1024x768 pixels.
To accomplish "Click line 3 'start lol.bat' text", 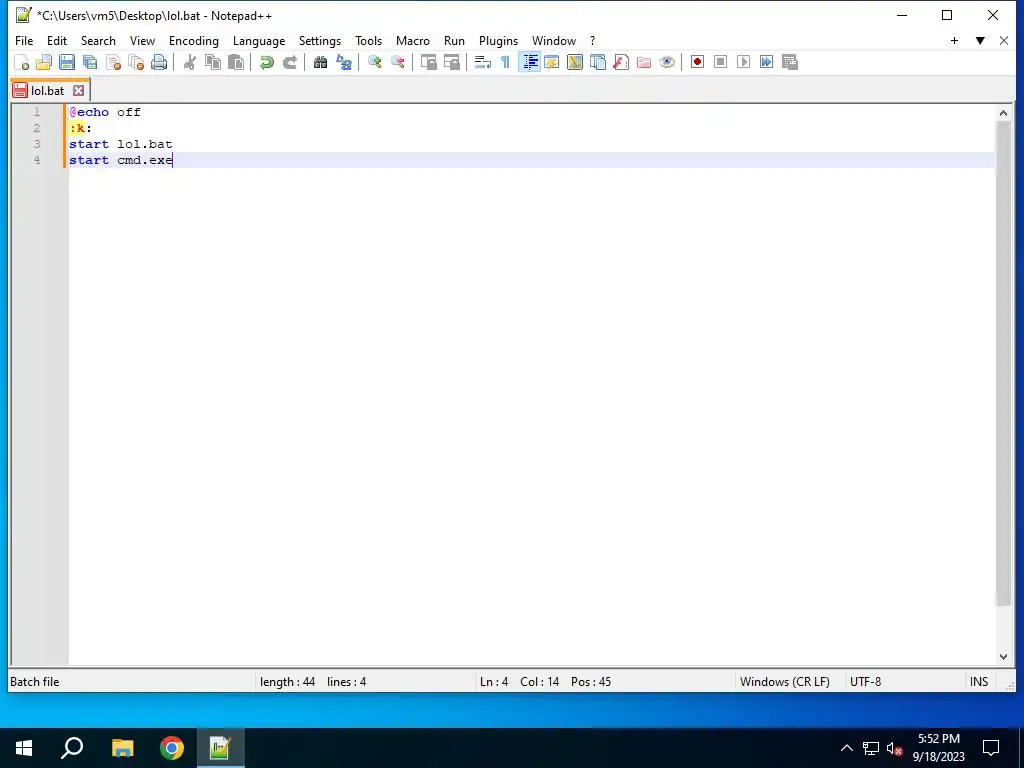I will [121, 144].
